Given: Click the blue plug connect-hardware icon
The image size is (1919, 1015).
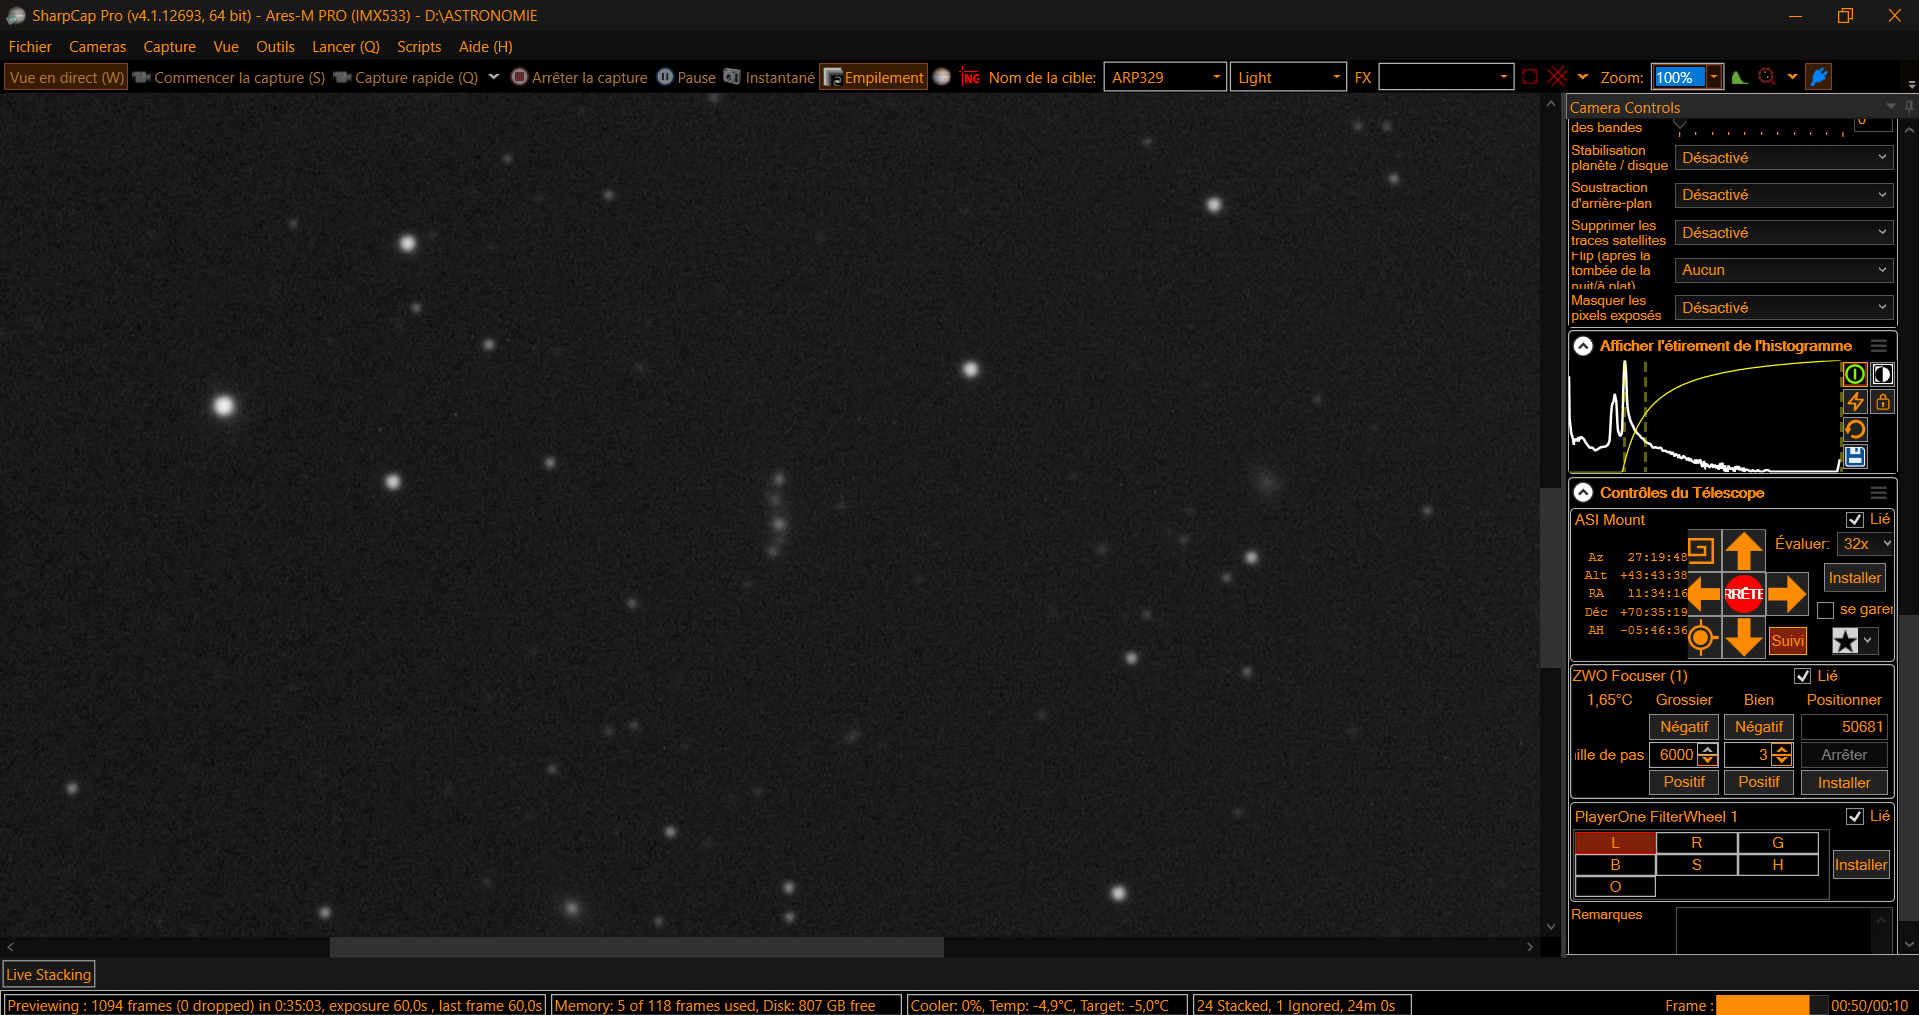Looking at the screenshot, I should (1819, 77).
